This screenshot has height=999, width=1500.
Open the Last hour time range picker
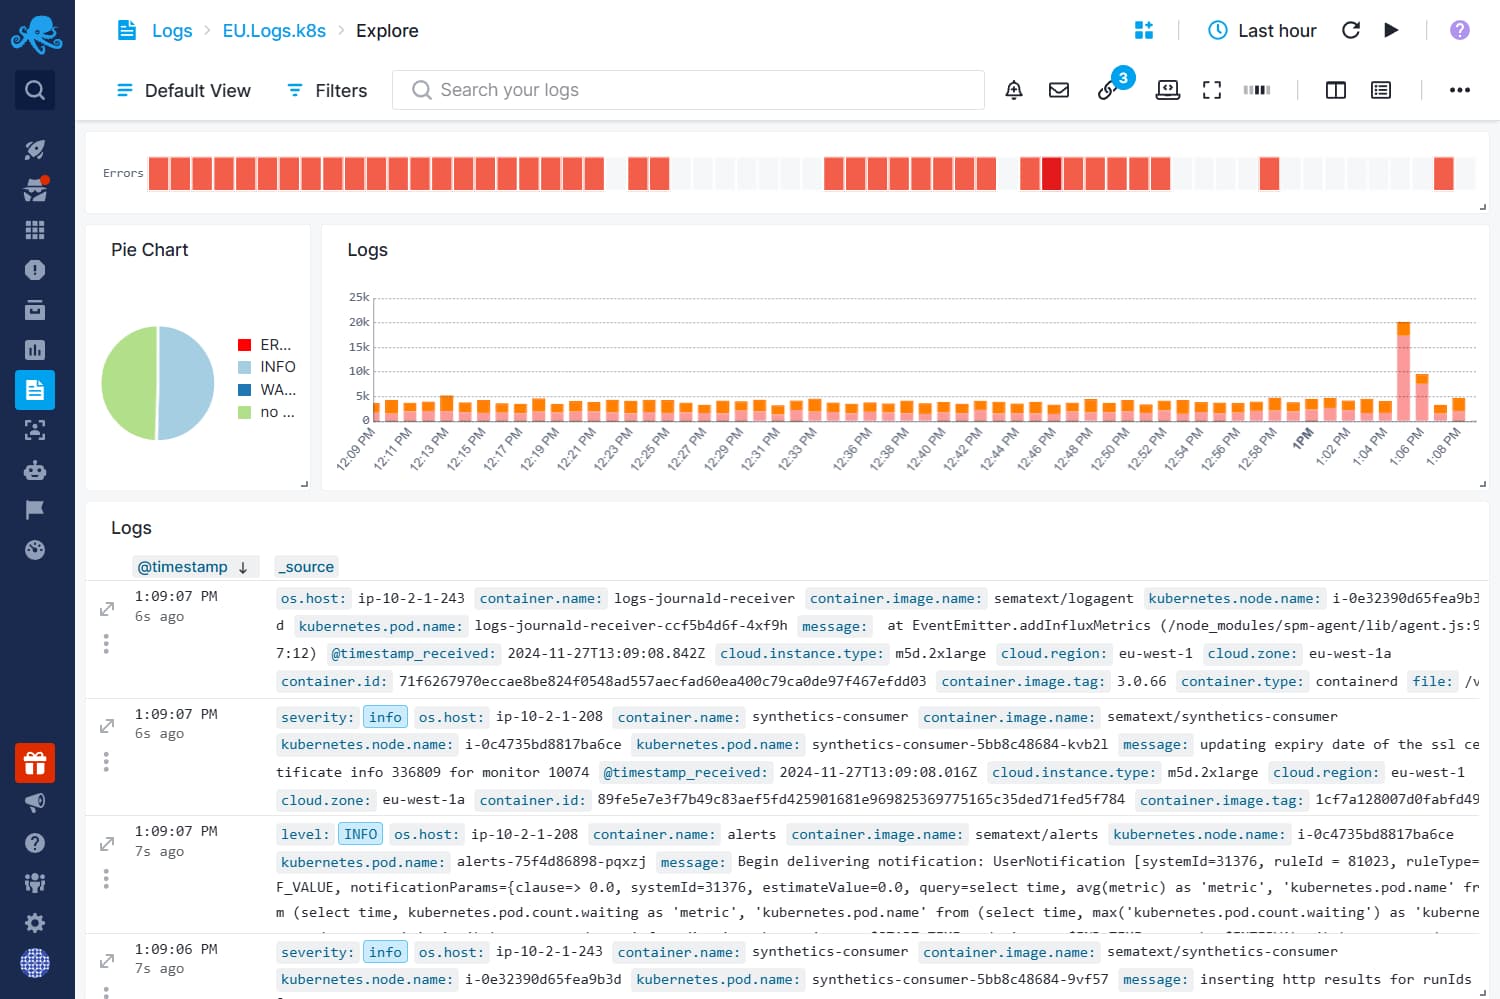coord(1262,30)
